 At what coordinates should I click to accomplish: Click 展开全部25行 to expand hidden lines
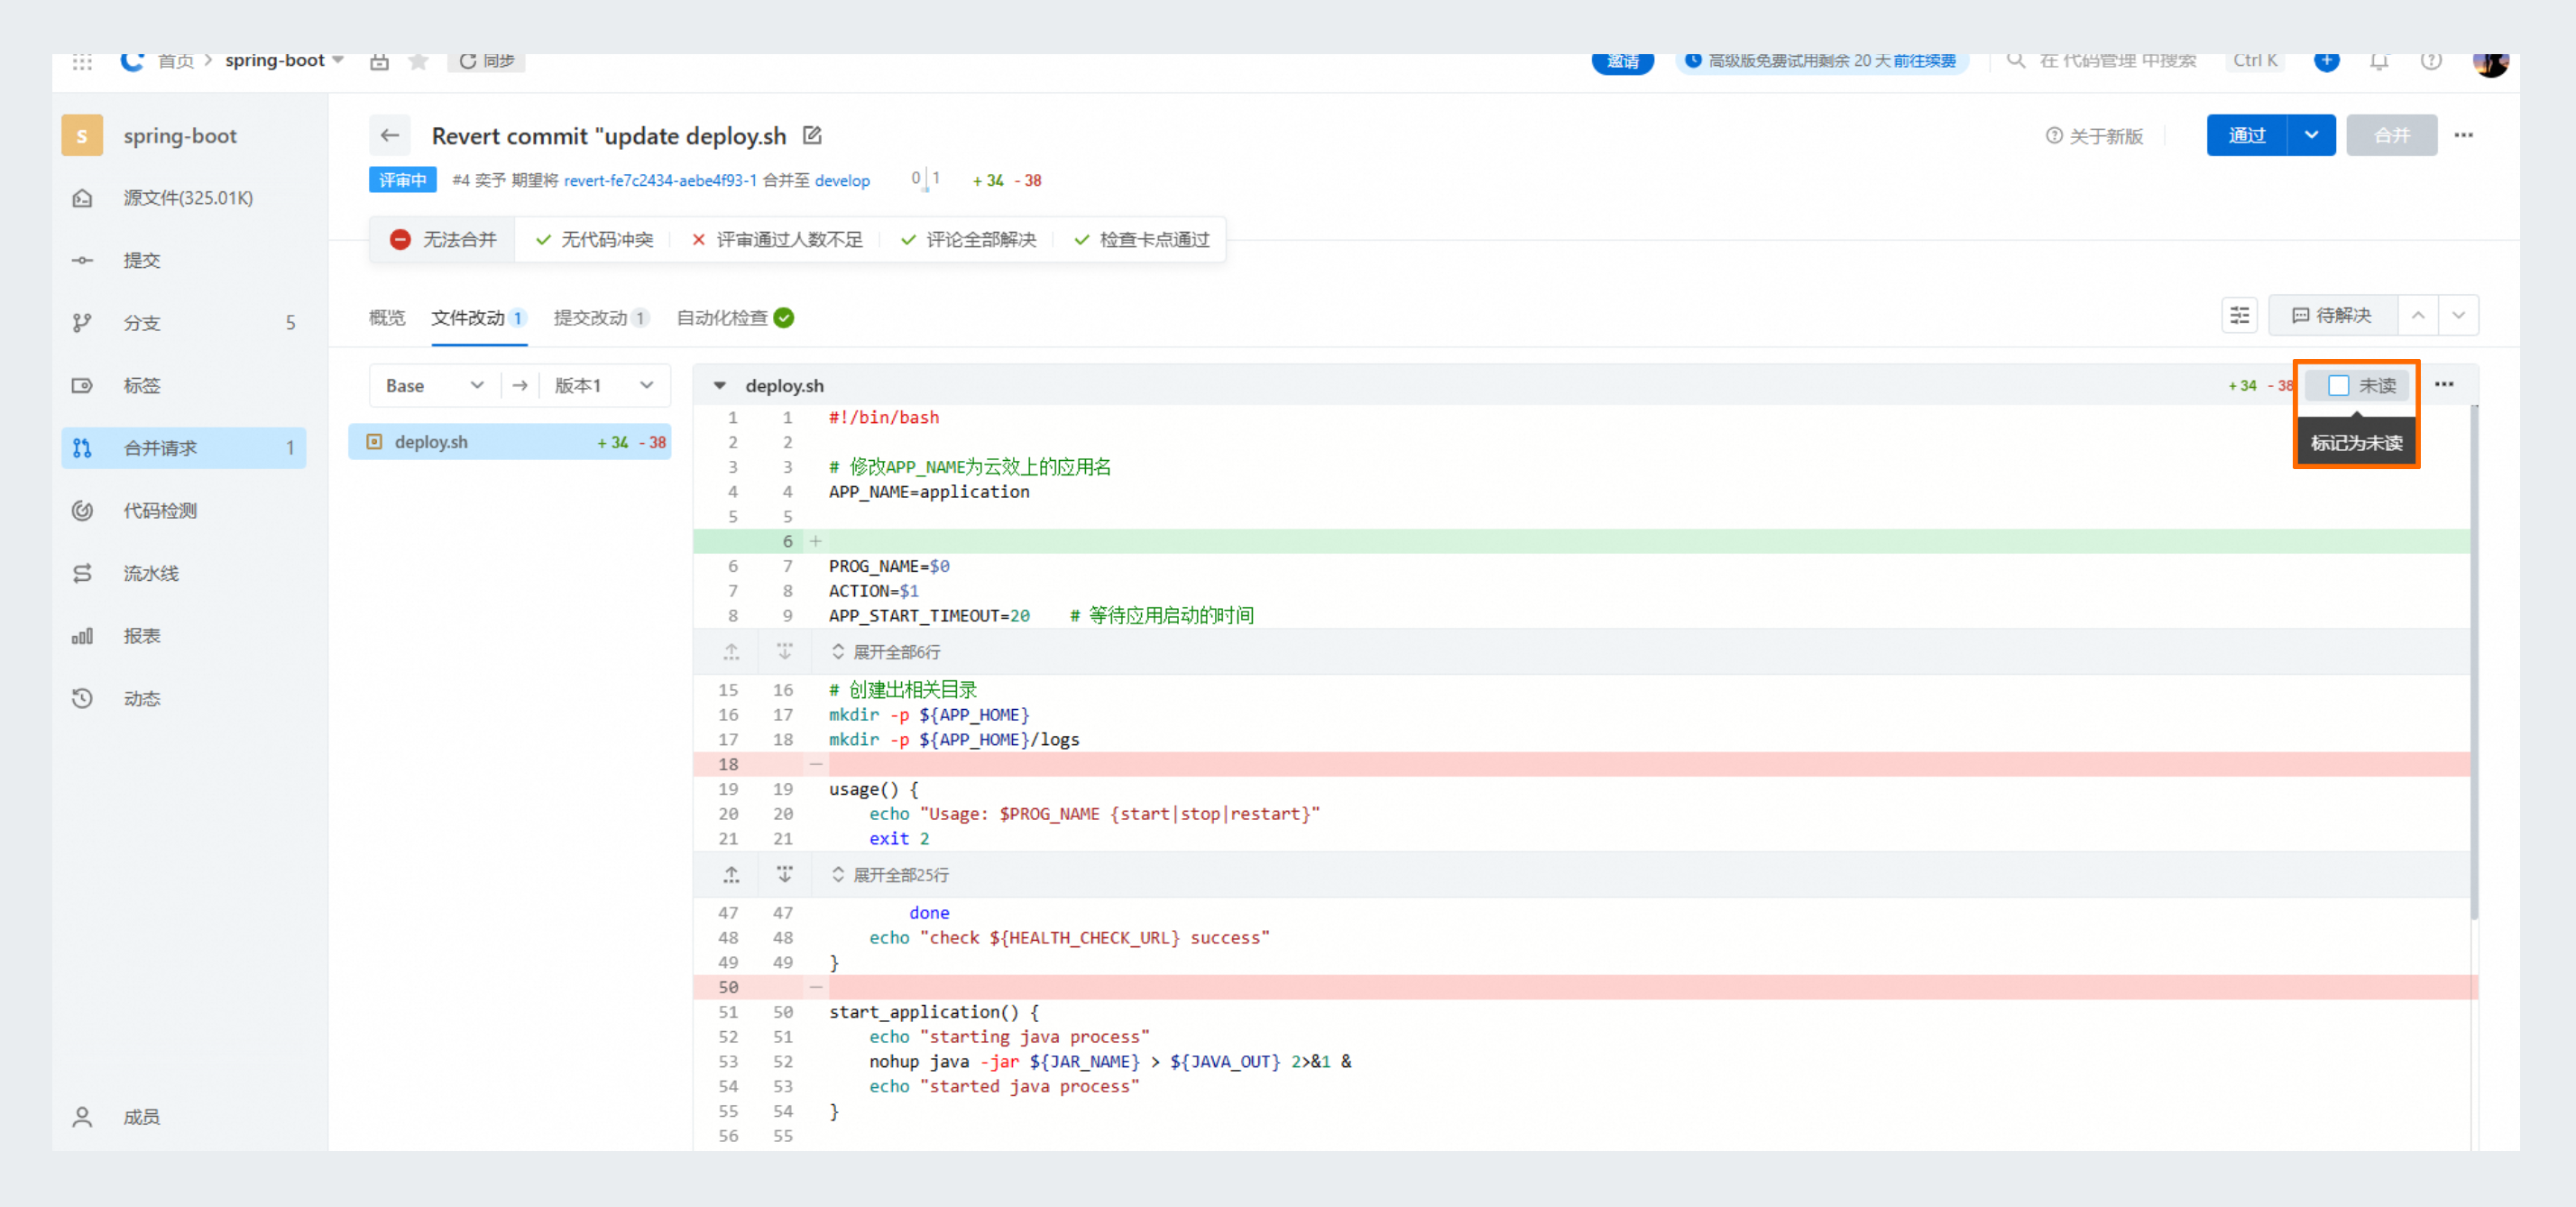pos(890,875)
